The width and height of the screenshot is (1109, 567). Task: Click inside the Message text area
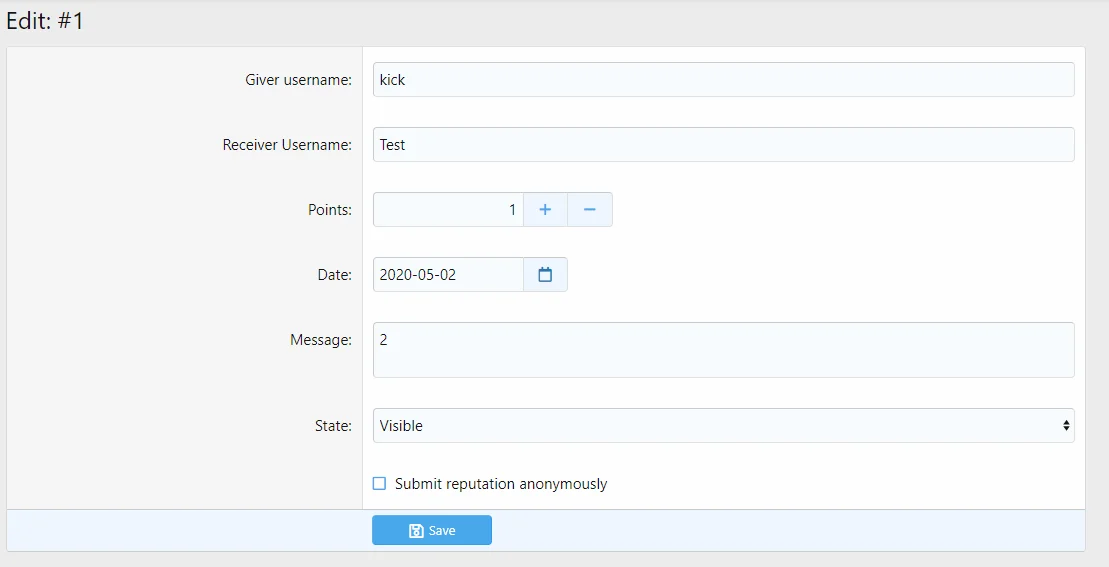point(724,350)
